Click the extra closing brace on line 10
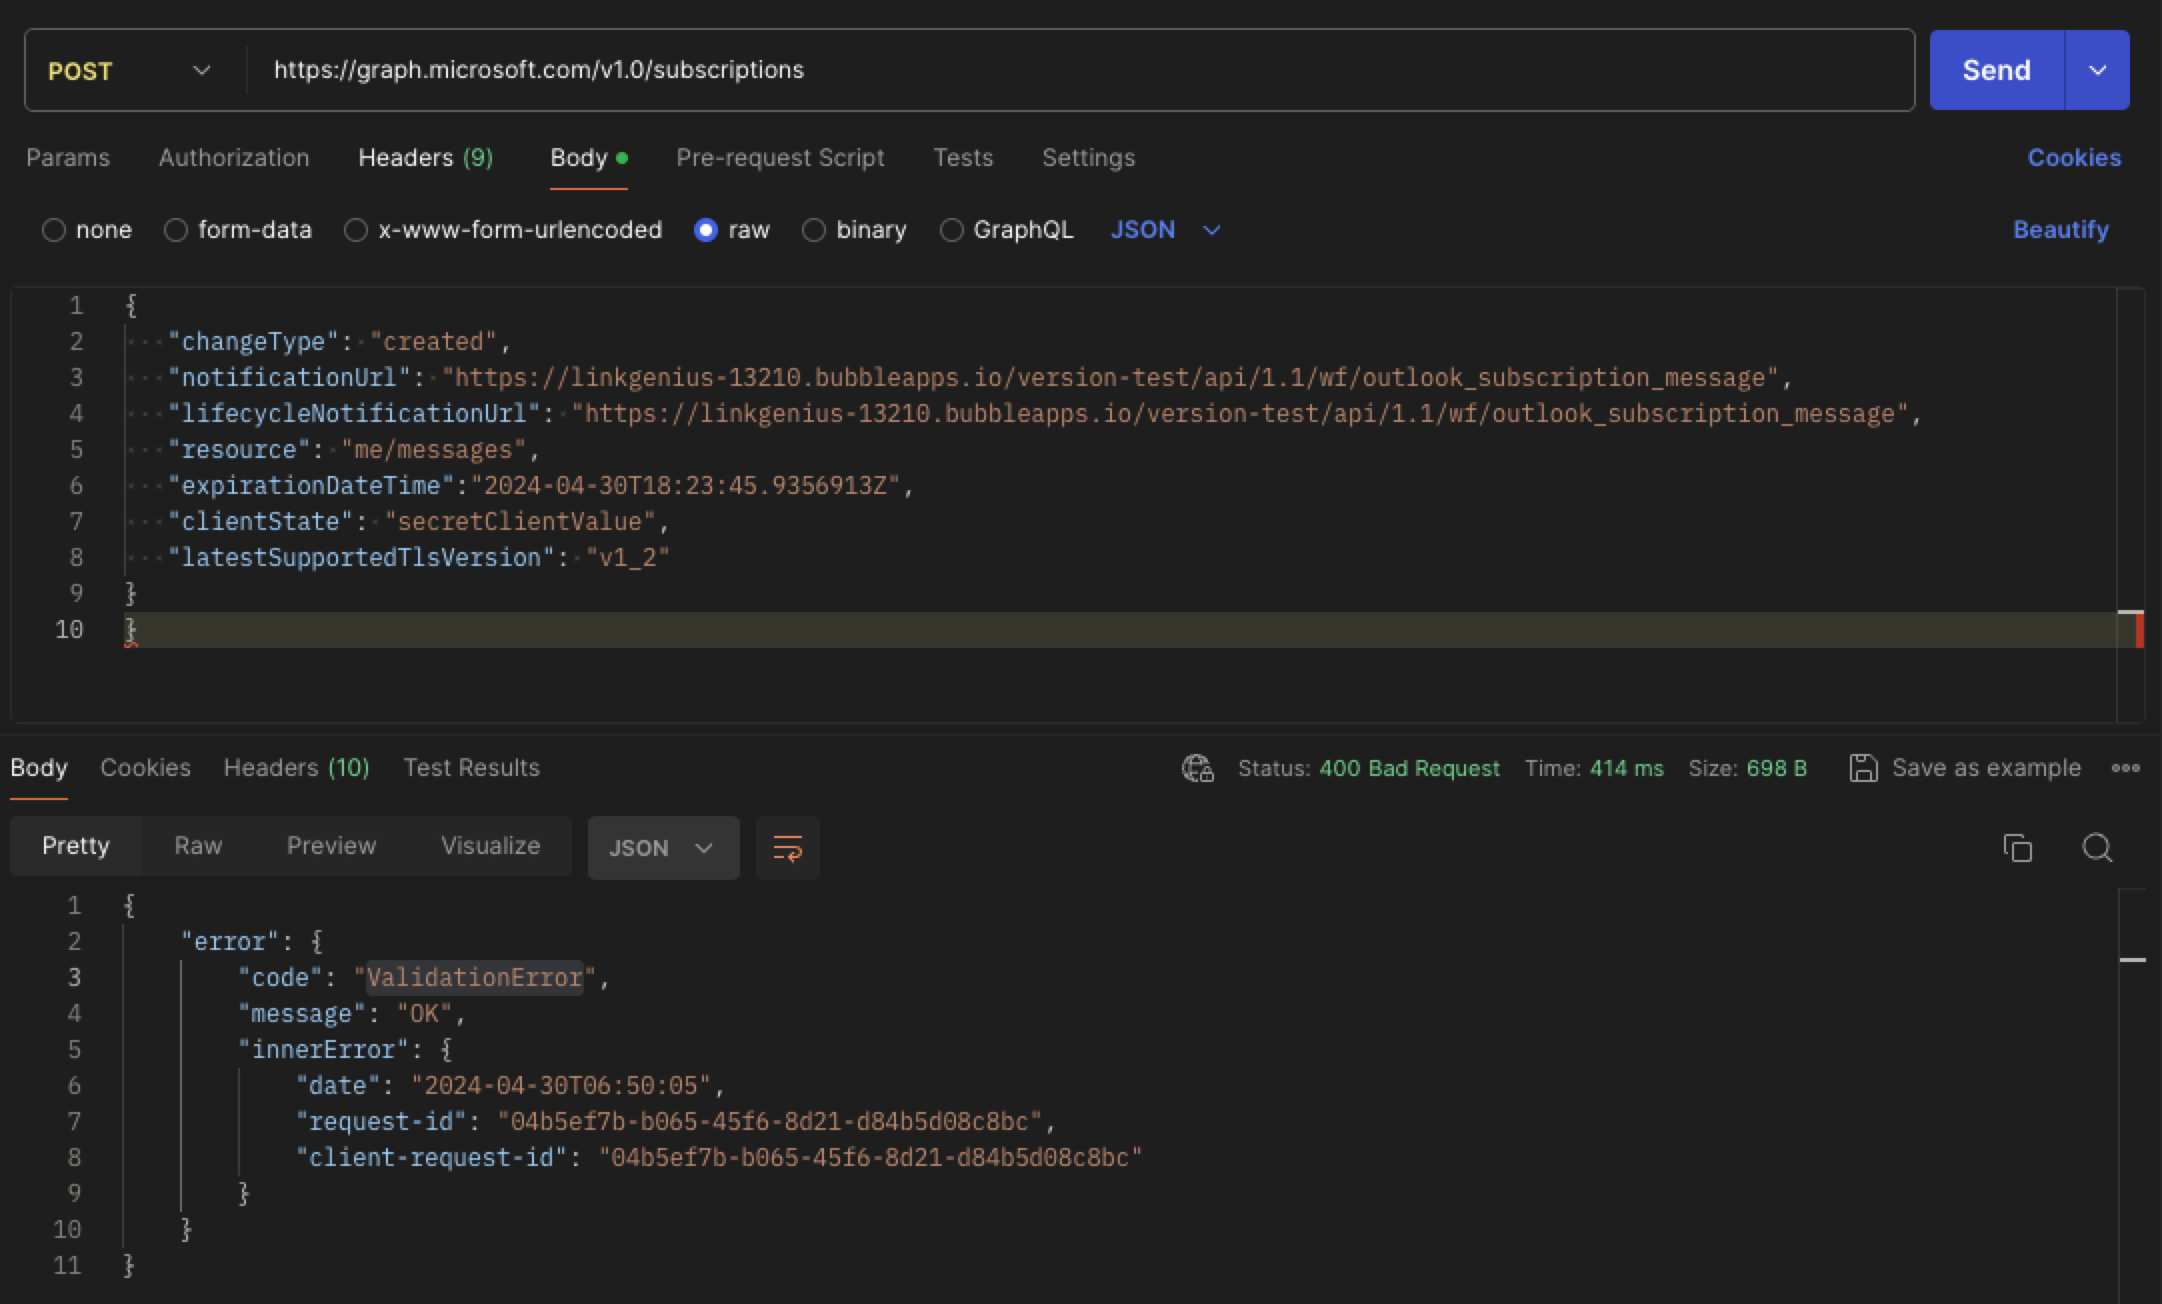2162x1304 pixels. (x=130, y=630)
